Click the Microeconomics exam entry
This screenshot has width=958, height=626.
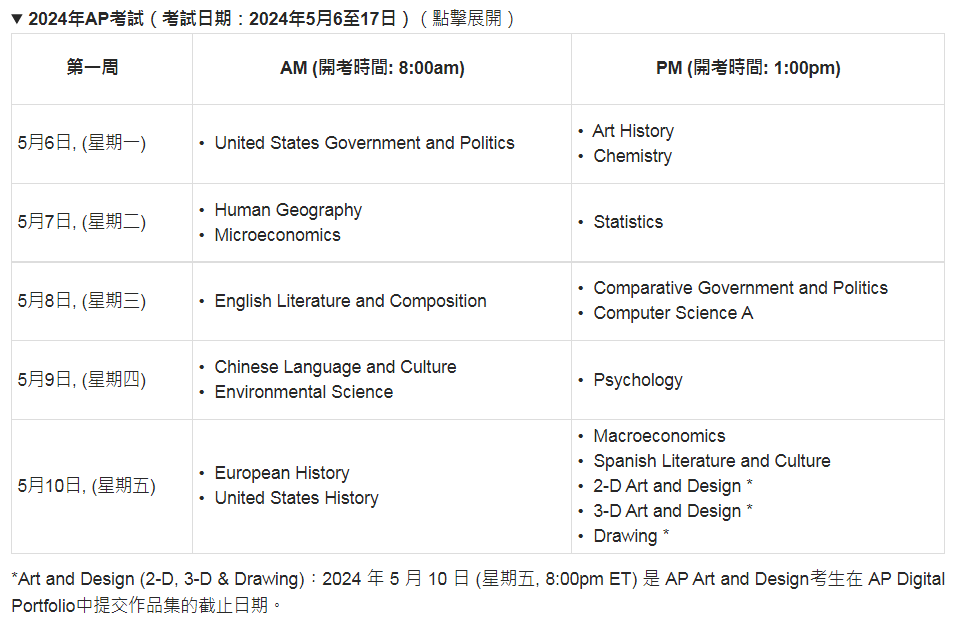277,235
